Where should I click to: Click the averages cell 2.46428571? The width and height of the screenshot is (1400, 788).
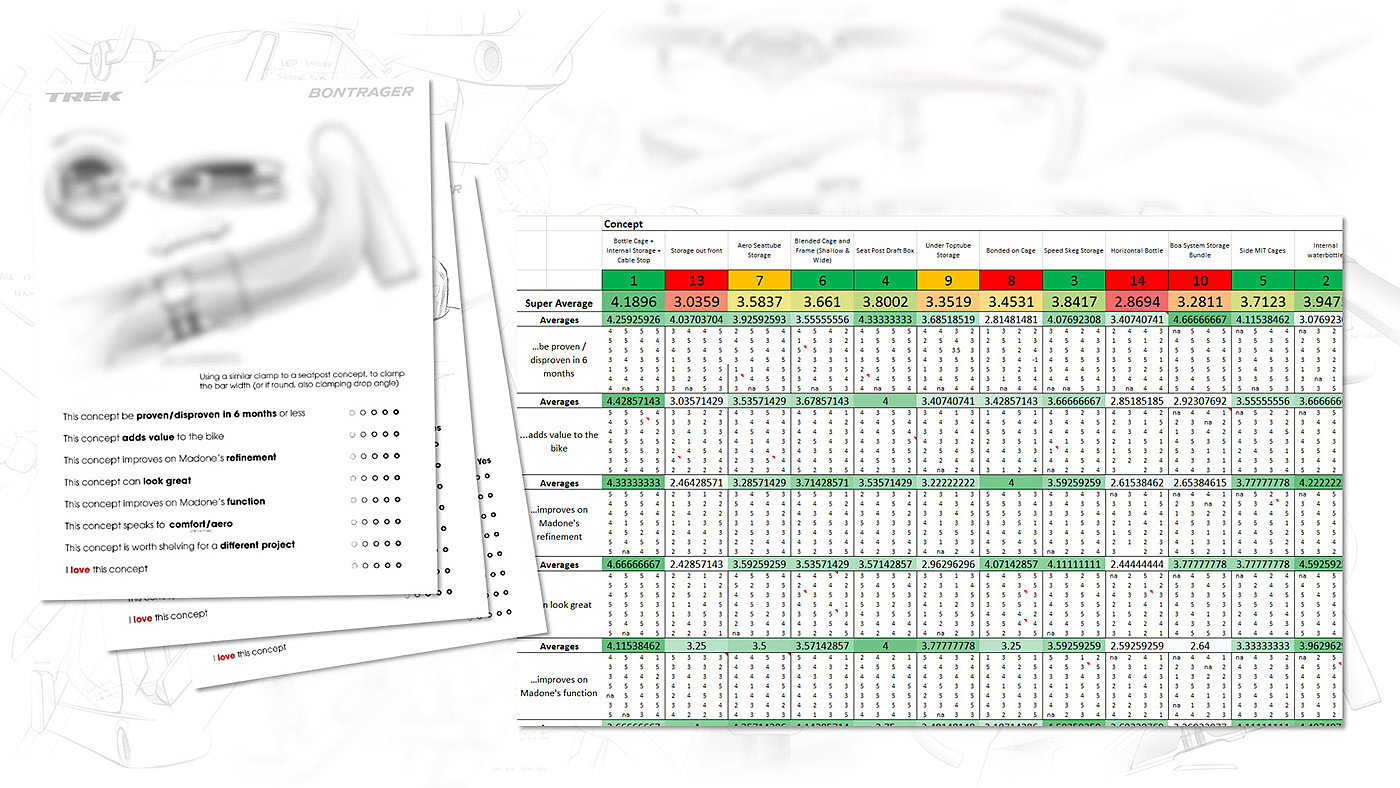tap(695, 483)
